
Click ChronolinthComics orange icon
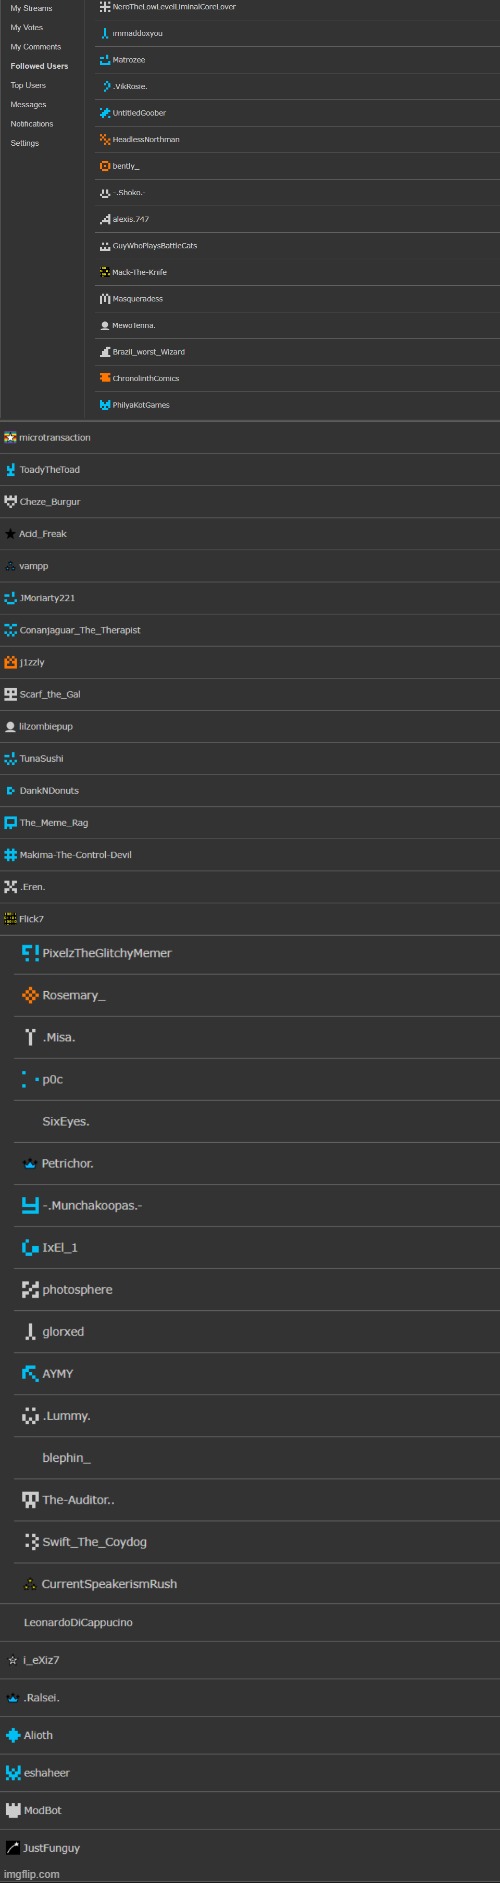coord(105,378)
